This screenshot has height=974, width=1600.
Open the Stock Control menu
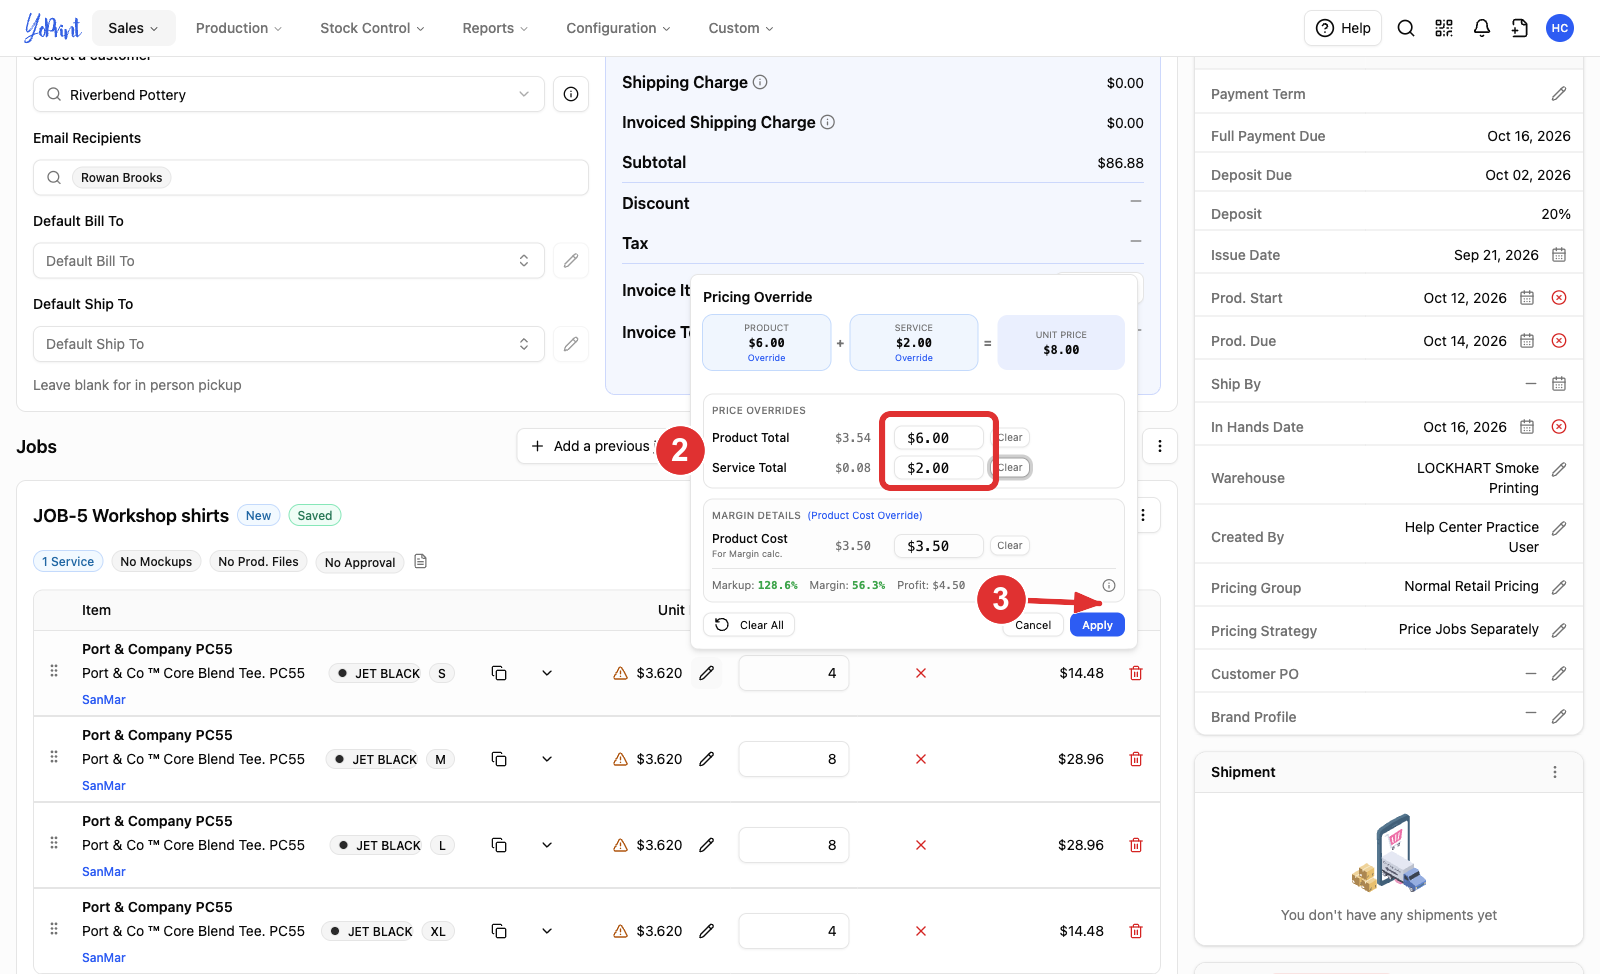372,28
